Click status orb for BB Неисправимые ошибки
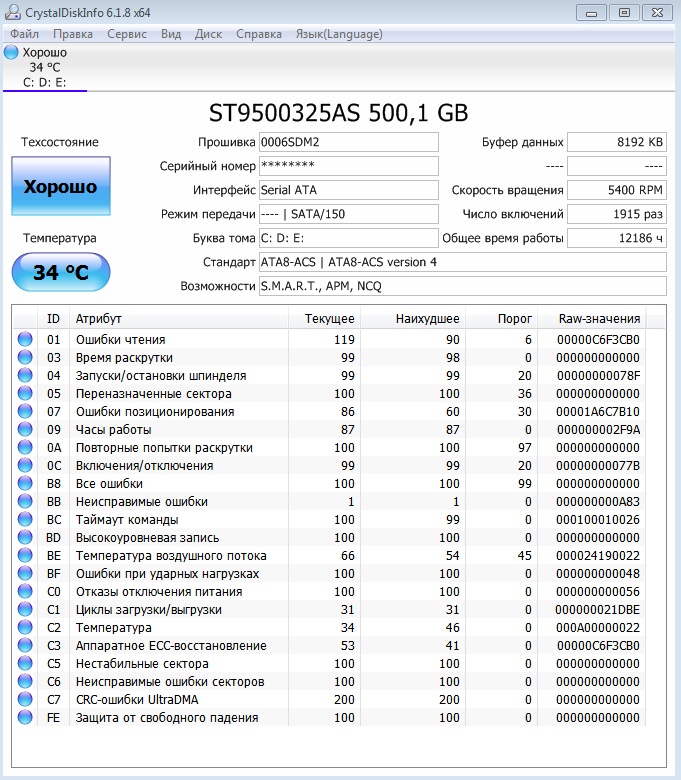Image resolution: width=681 pixels, height=780 pixels. pyautogui.click(x=25, y=502)
